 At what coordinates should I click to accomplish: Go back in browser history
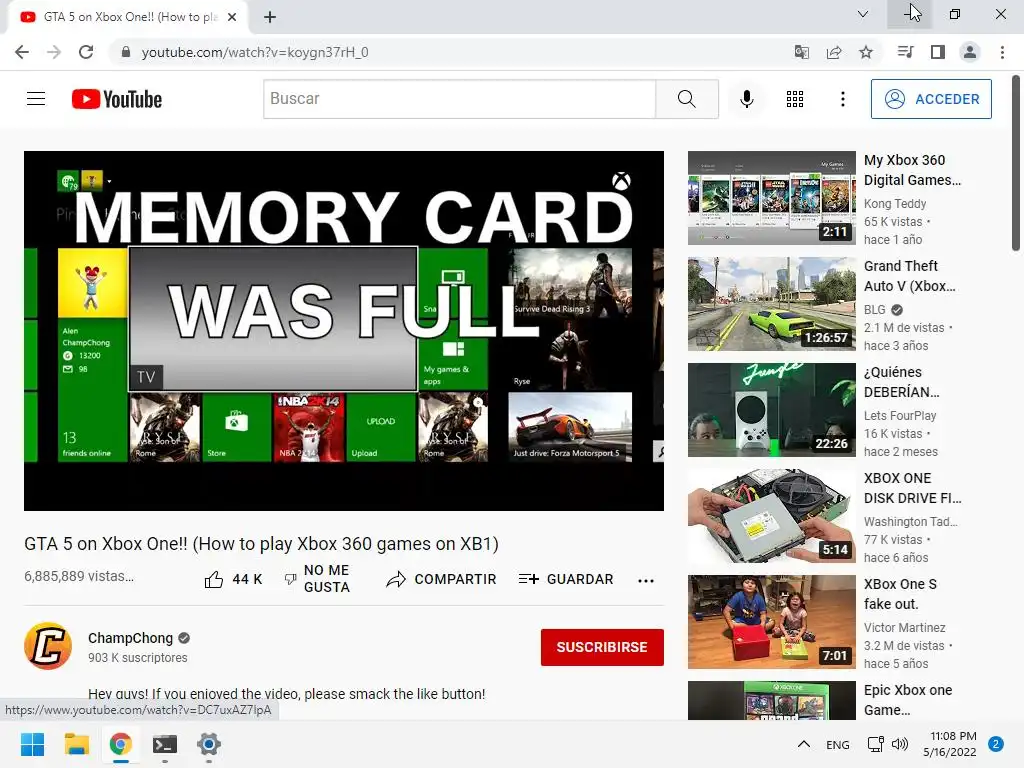point(22,52)
